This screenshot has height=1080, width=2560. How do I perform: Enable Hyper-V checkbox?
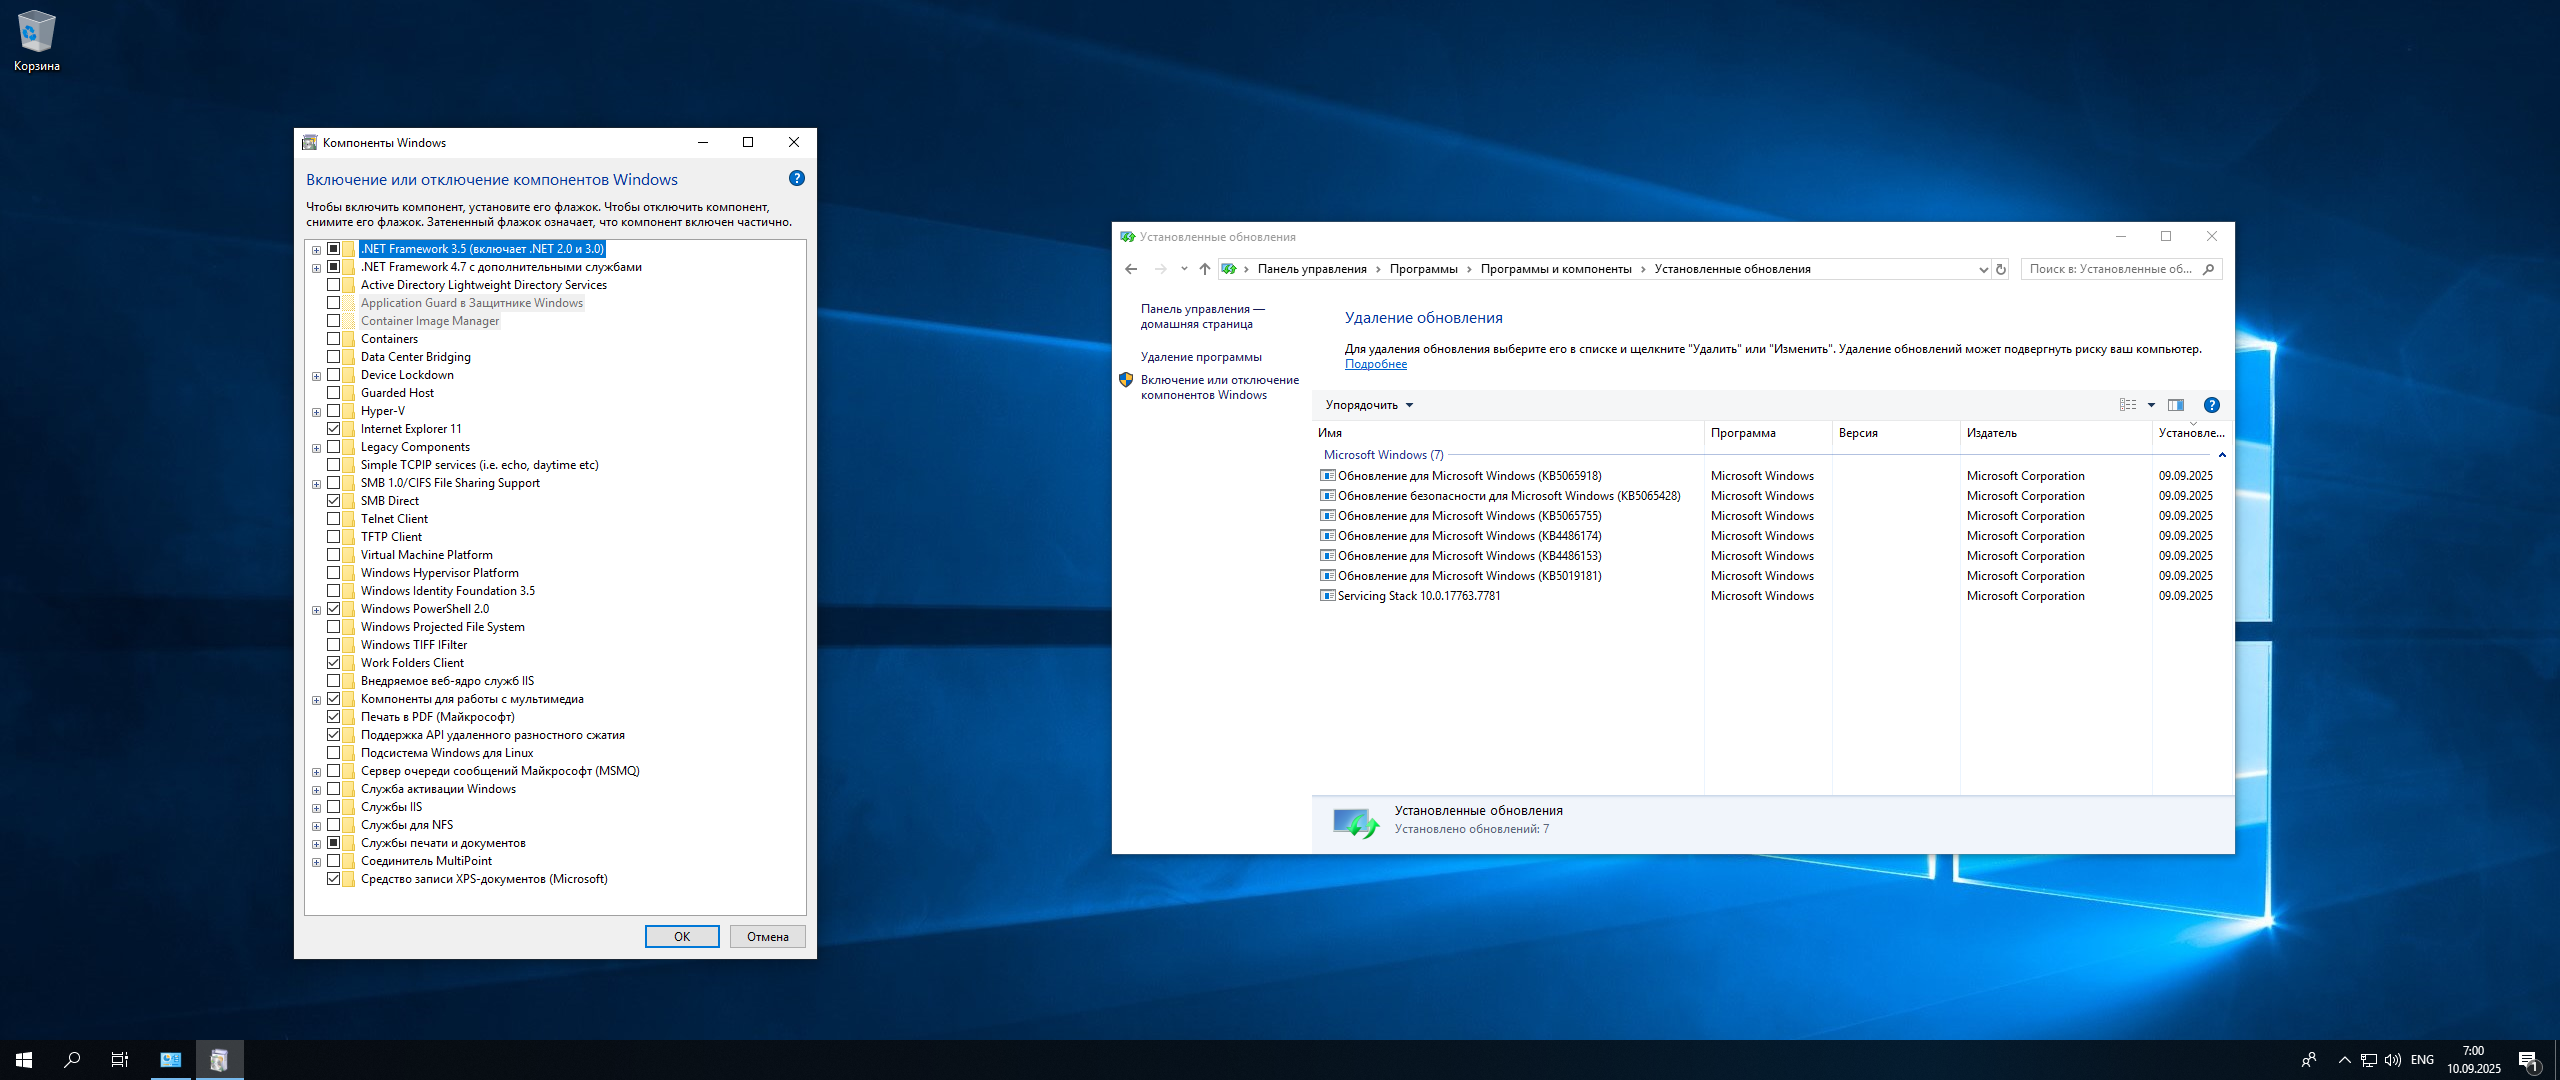click(x=334, y=411)
